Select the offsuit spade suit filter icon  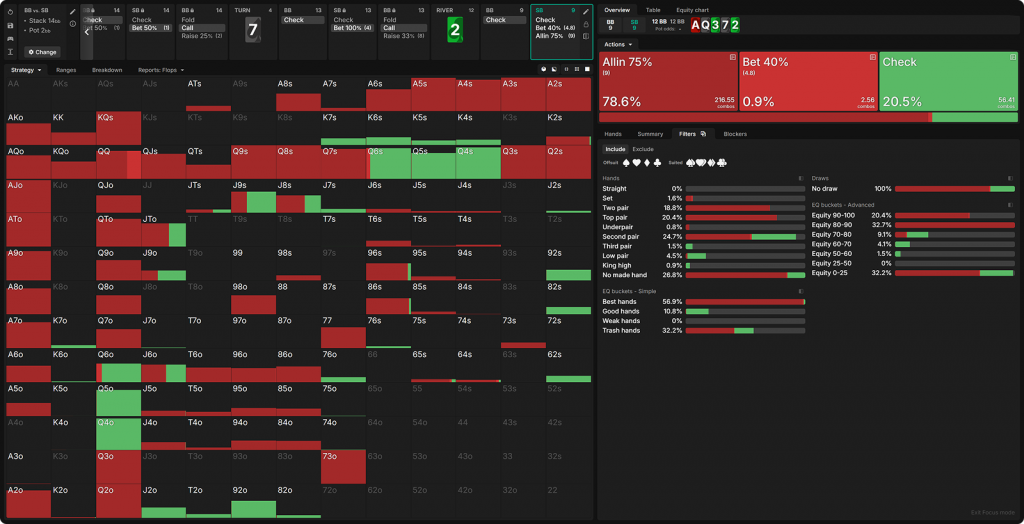[625, 162]
